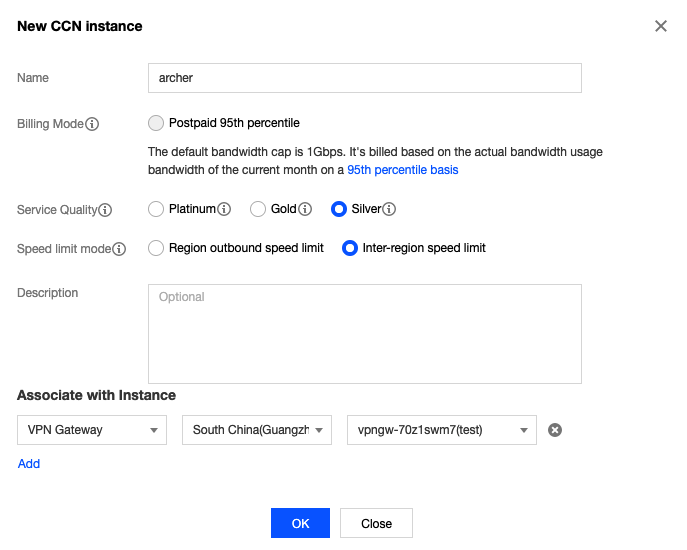
Task: Select Postpaid 95th percentile billing
Action: coord(156,123)
